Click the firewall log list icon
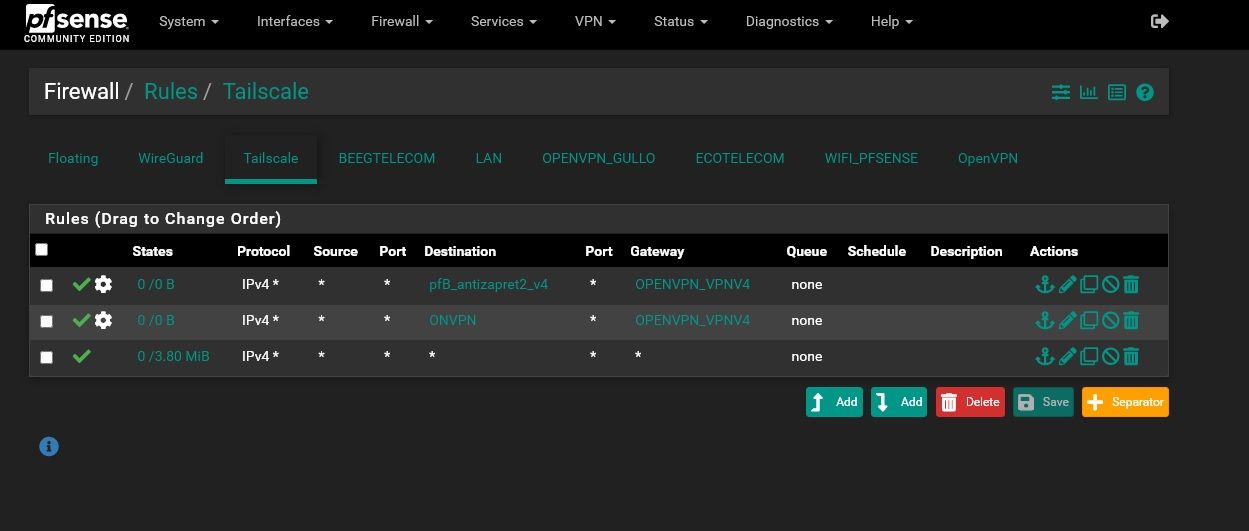The height and width of the screenshot is (531, 1249). [1117, 92]
